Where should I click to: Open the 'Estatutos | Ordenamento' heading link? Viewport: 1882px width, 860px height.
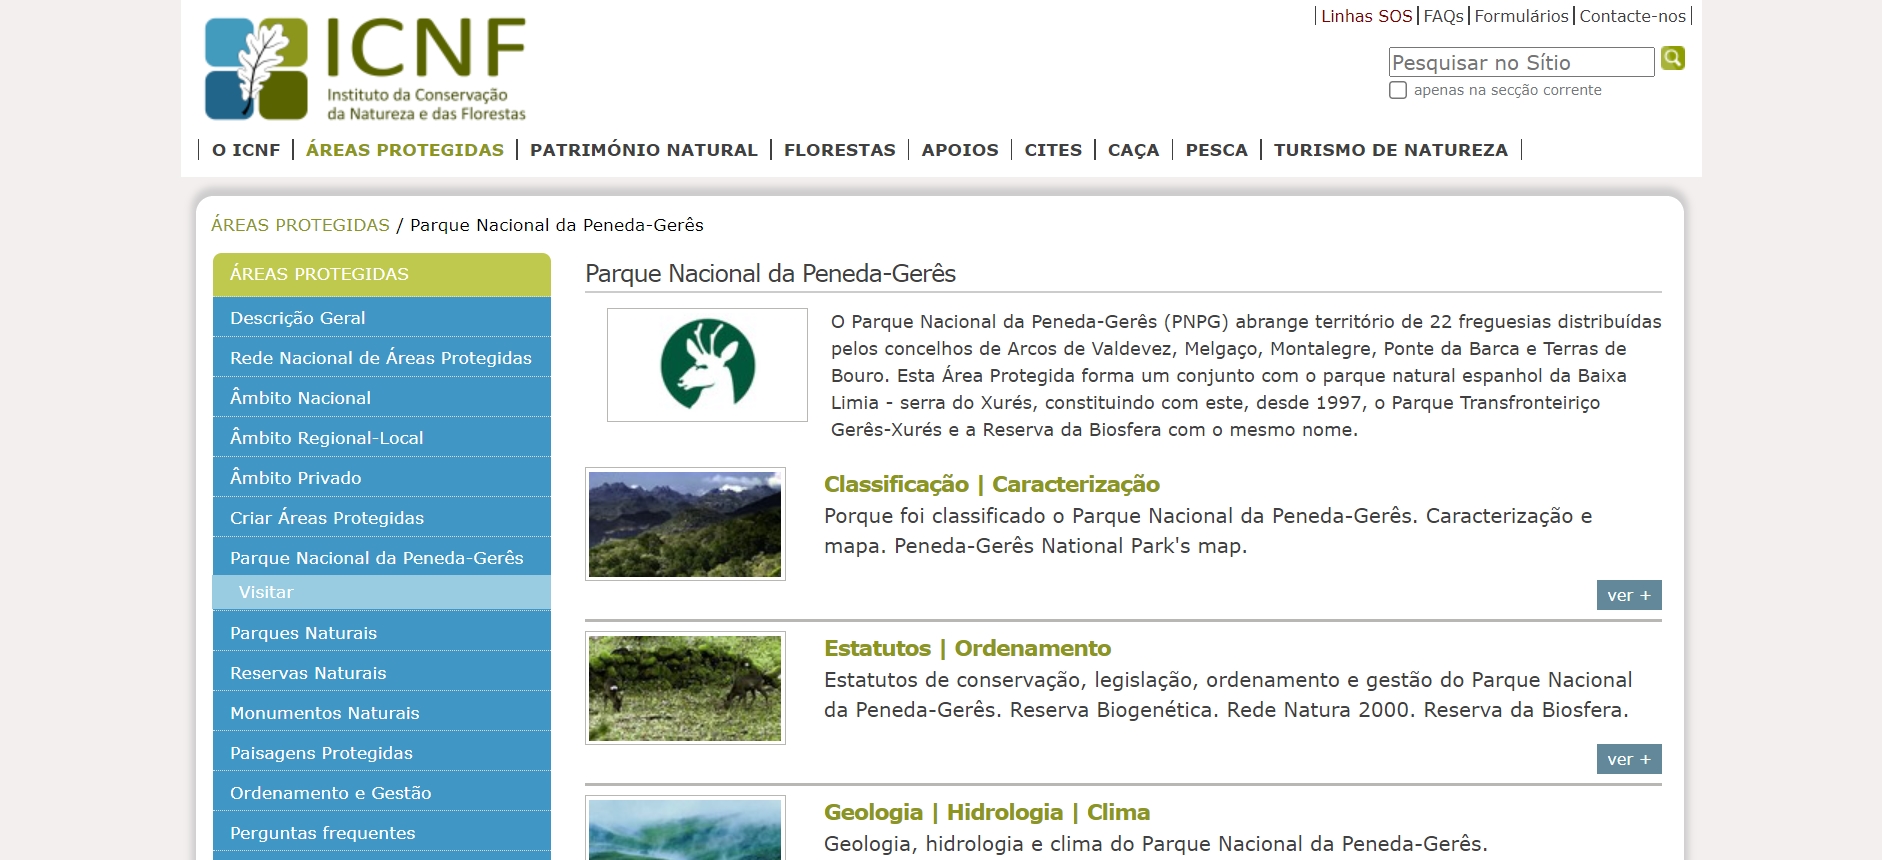point(967,648)
